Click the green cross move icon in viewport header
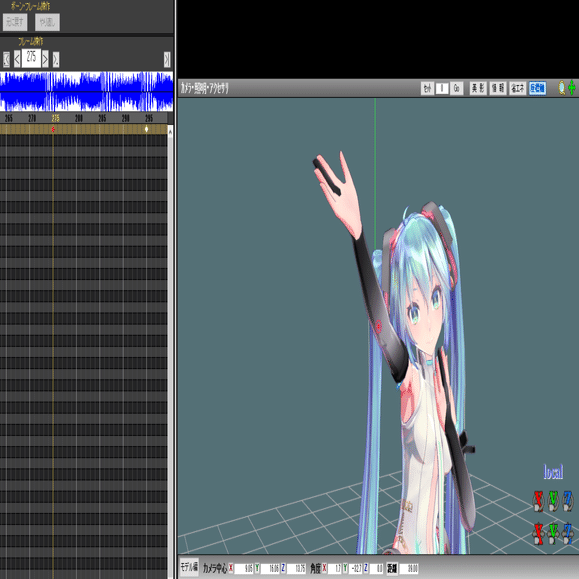 coord(572,88)
